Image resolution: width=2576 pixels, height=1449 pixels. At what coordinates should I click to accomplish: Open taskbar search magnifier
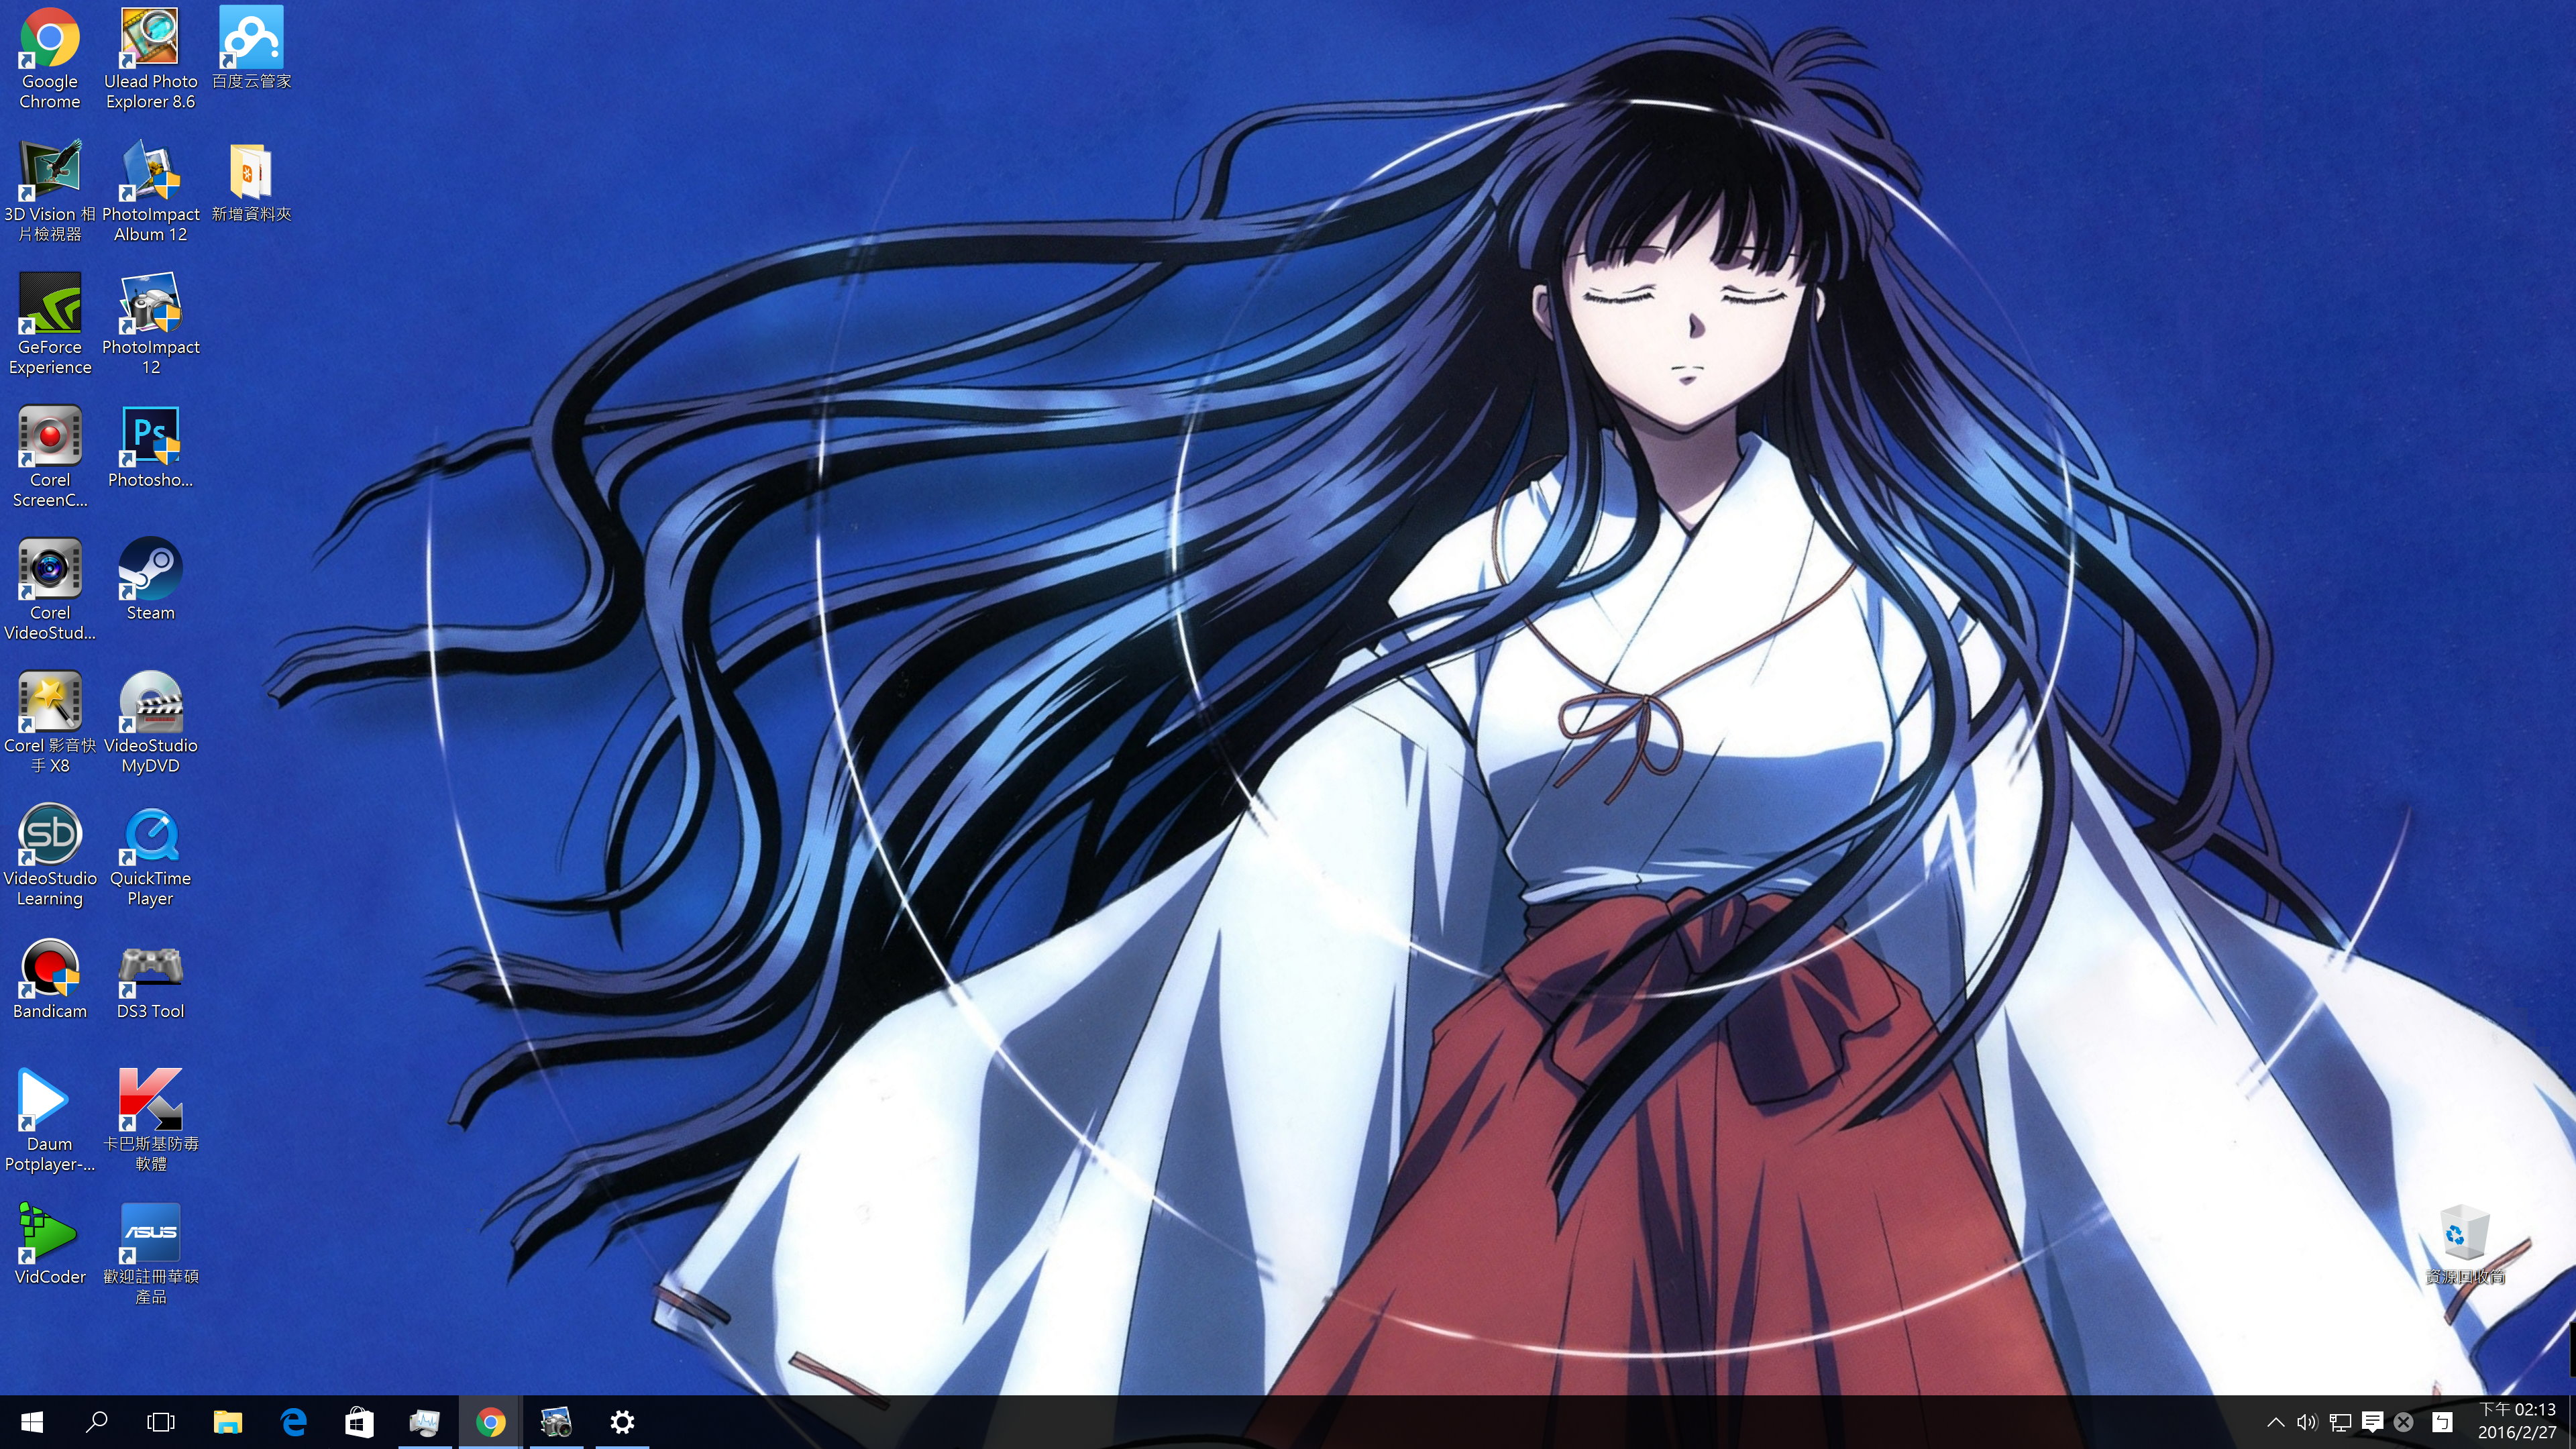[x=97, y=1422]
